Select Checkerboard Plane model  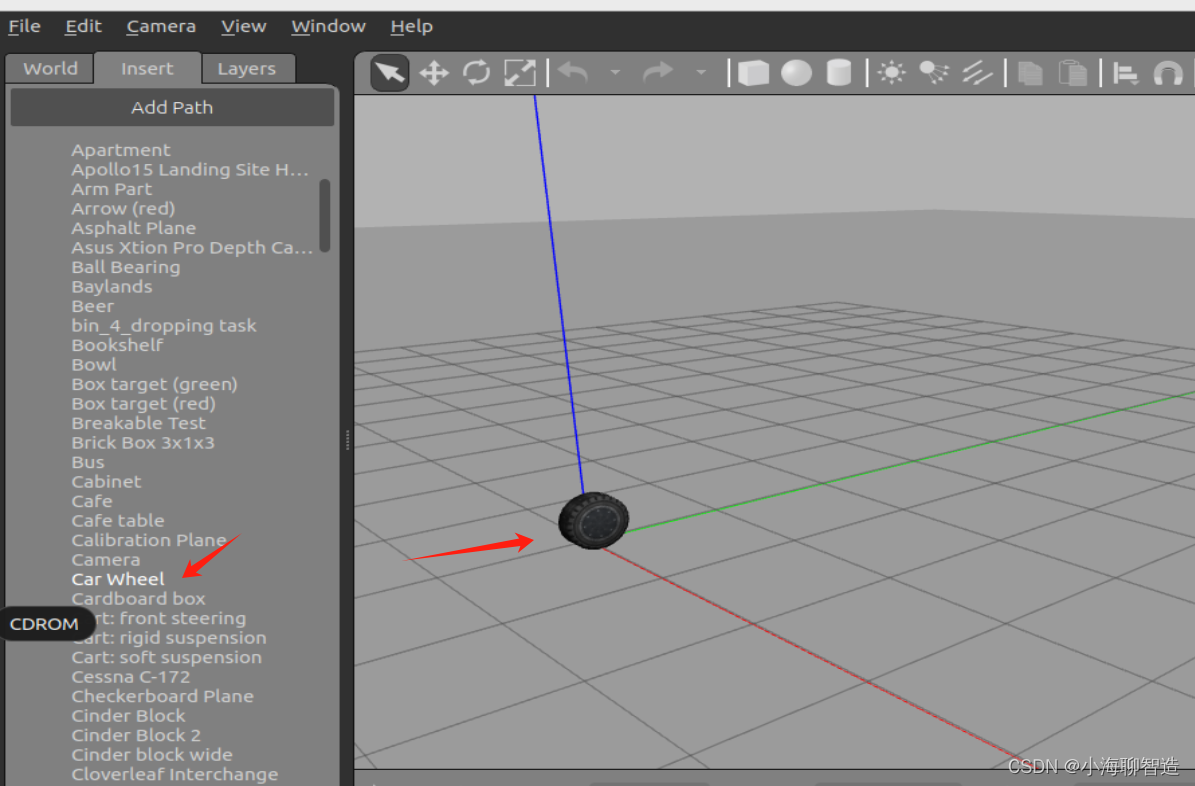pyautogui.click(x=162, y=696)
